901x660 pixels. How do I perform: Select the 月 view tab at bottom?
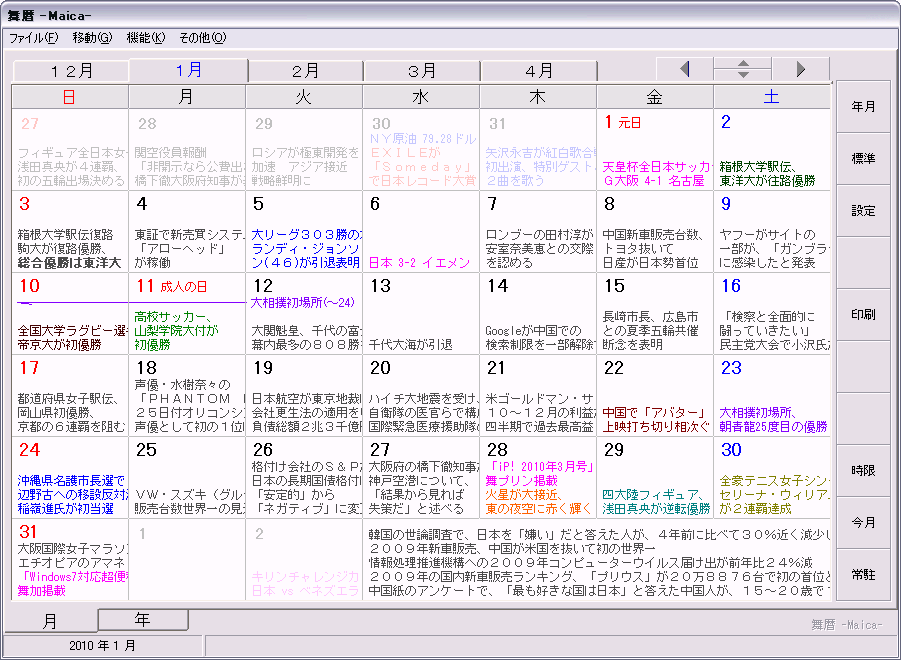(x=51, y=620)
